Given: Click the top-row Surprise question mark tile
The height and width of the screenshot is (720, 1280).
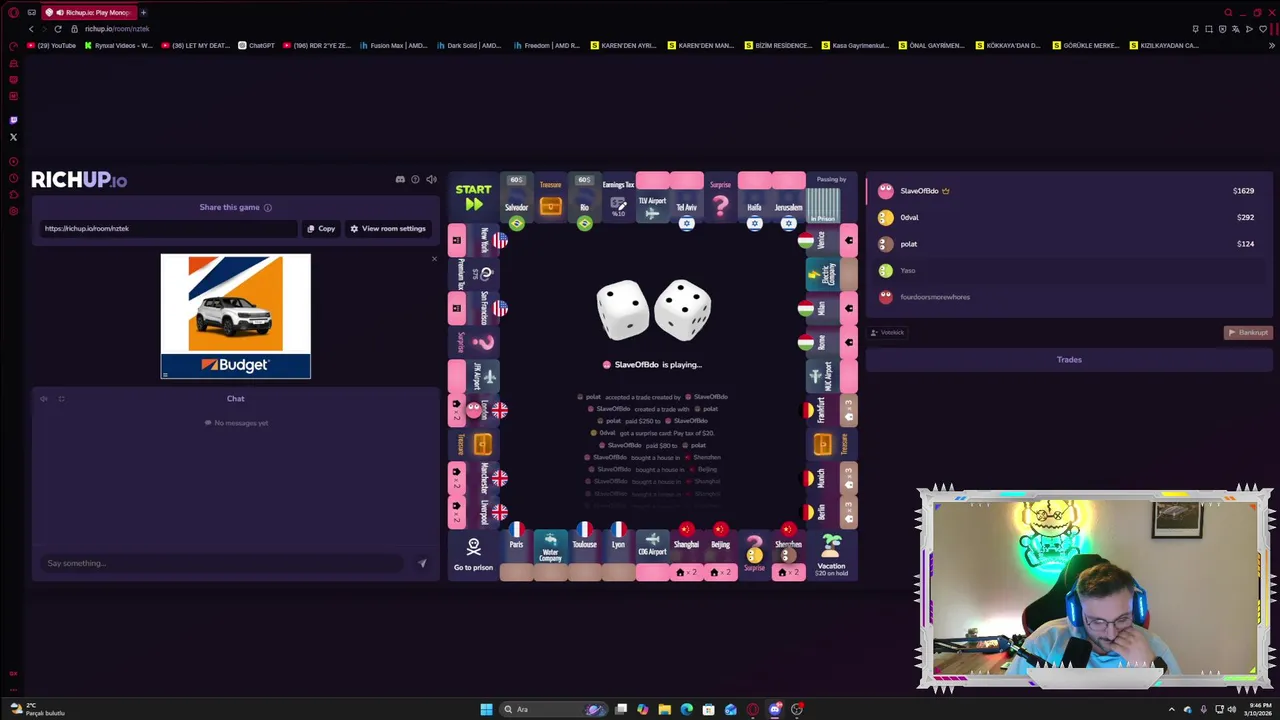Looking at the screenshot, I should [720, 198].
